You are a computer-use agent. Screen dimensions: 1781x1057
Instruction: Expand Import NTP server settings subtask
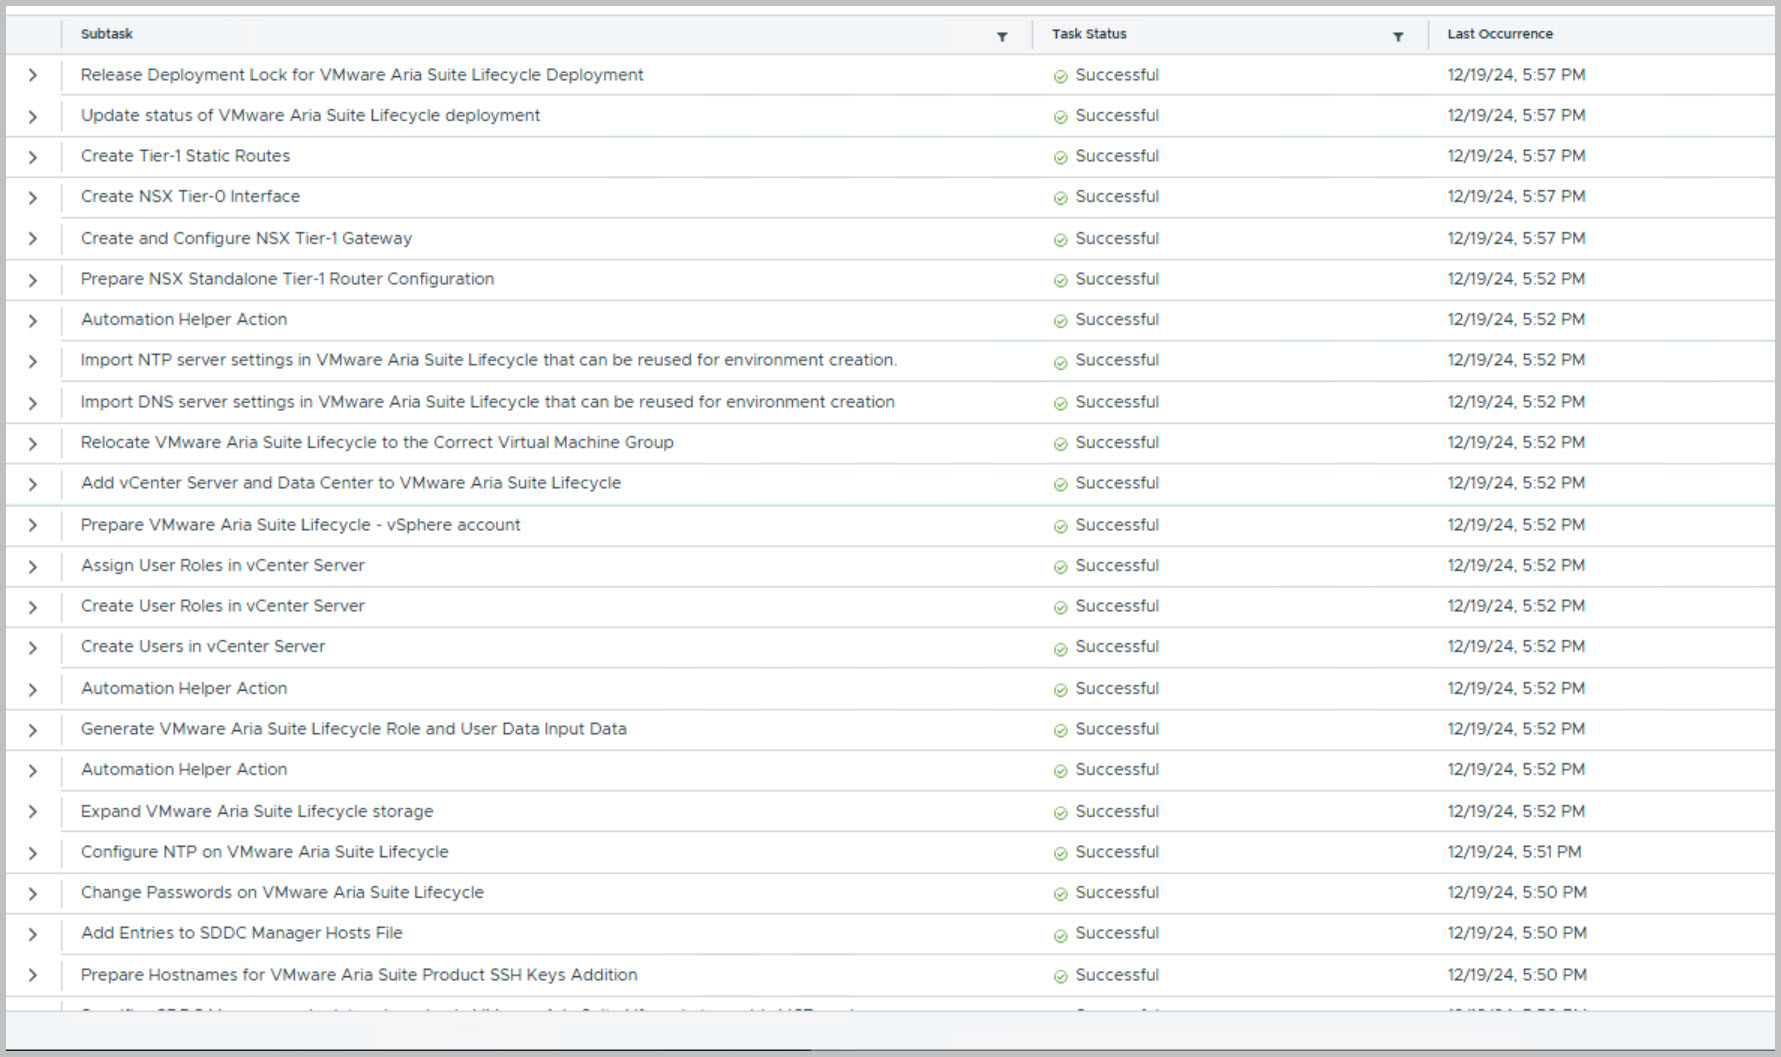pos(33,362)
